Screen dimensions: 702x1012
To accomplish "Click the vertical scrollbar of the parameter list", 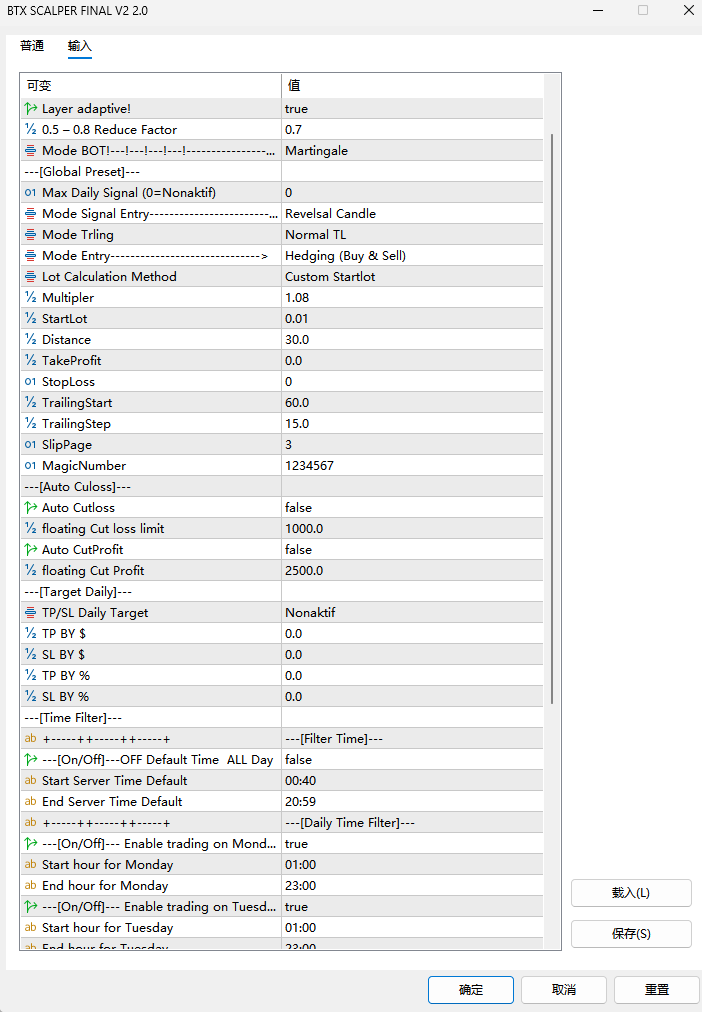I will [x=552, y=420].
